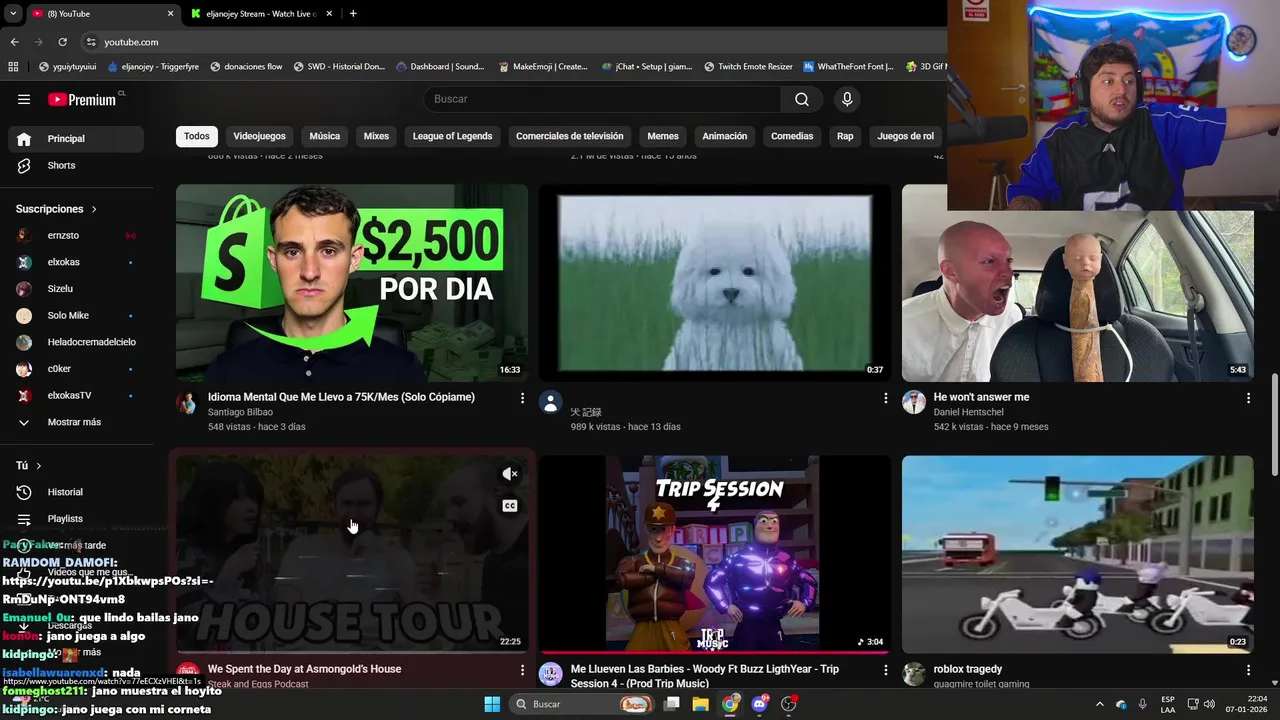This screenshot has width=1280, height=720.
Task: Click the YouTube search Buscar field
Action: coord(602,99)
